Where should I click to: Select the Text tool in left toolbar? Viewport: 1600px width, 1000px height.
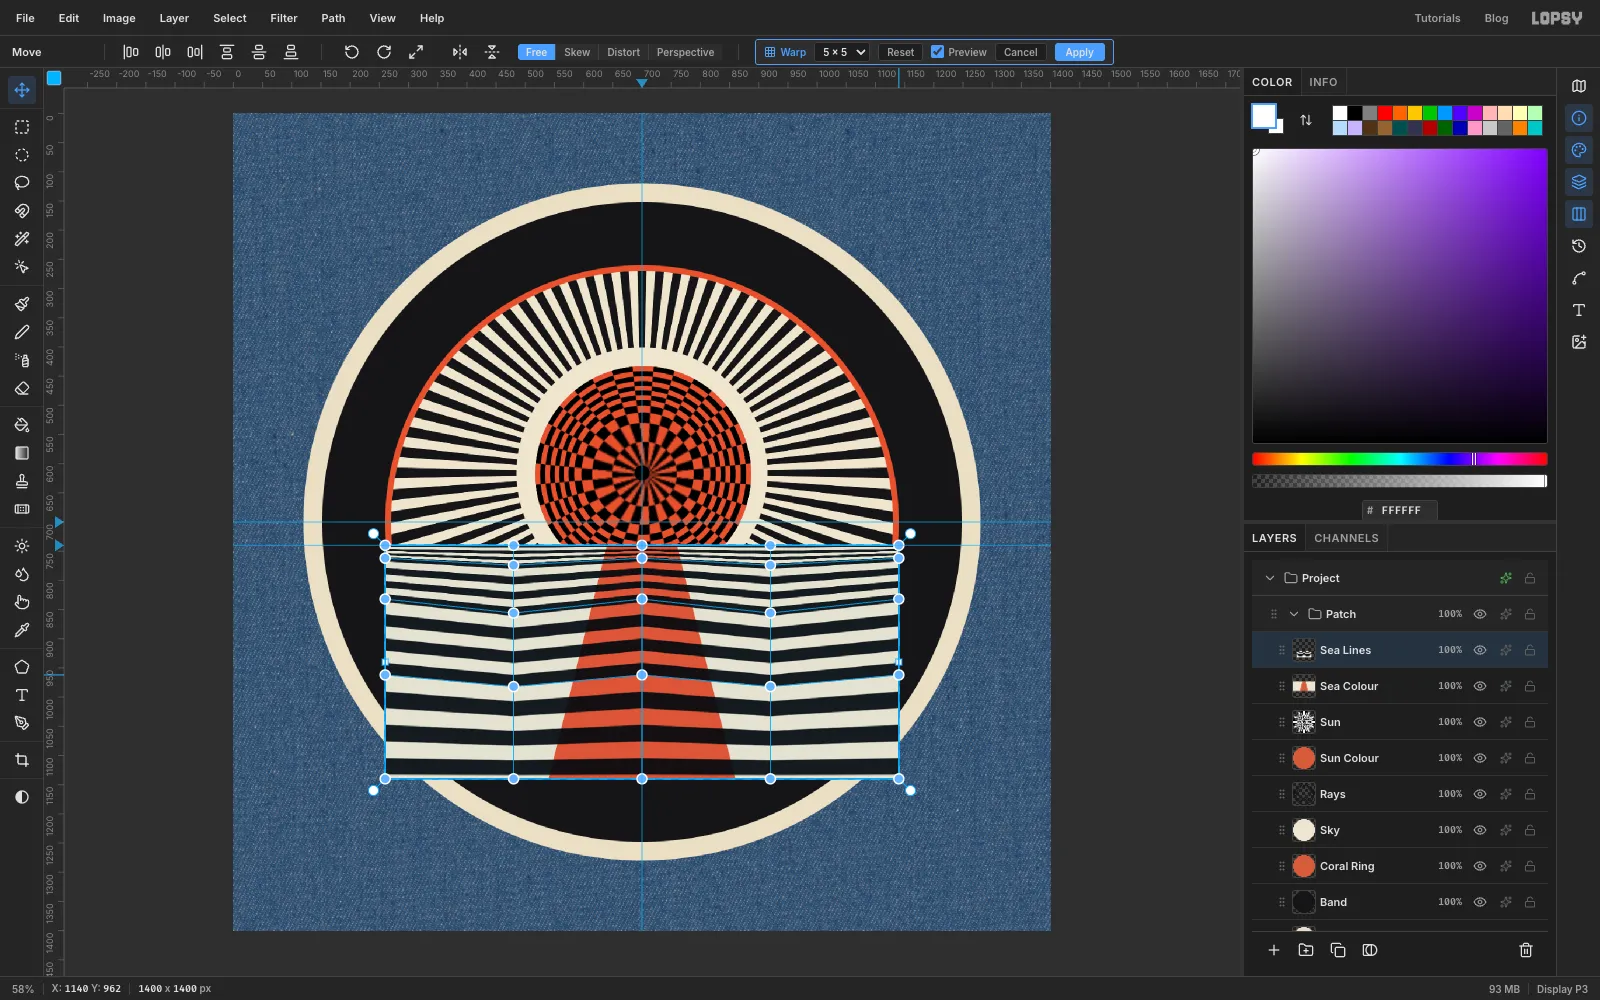coord(22,695)
